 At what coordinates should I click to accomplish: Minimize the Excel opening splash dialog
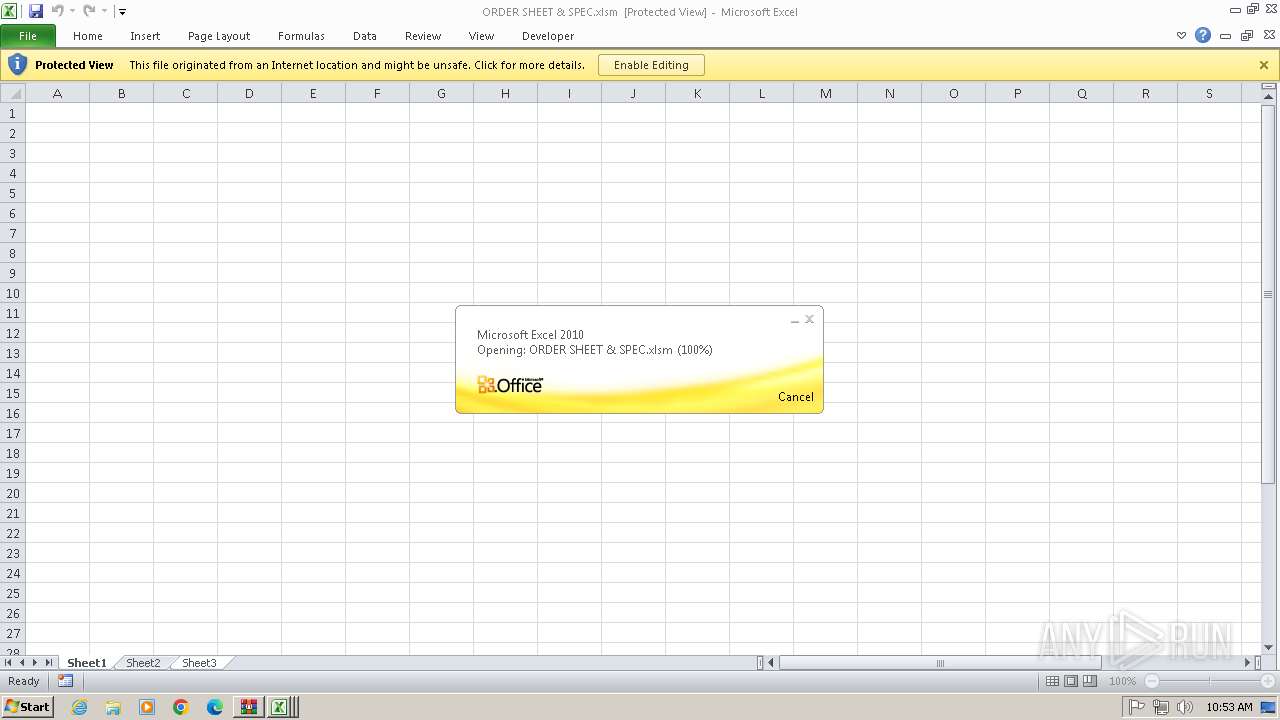[x=795, y=320]
